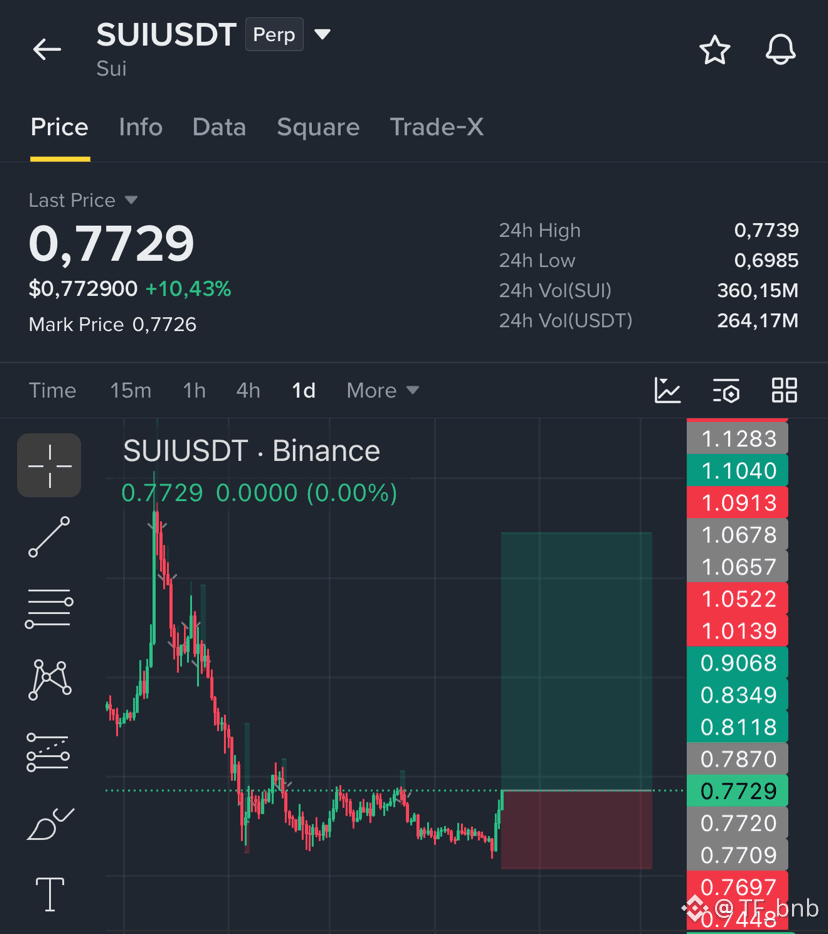Select the horizontal lines Fibonacci tool

point(49,608)
